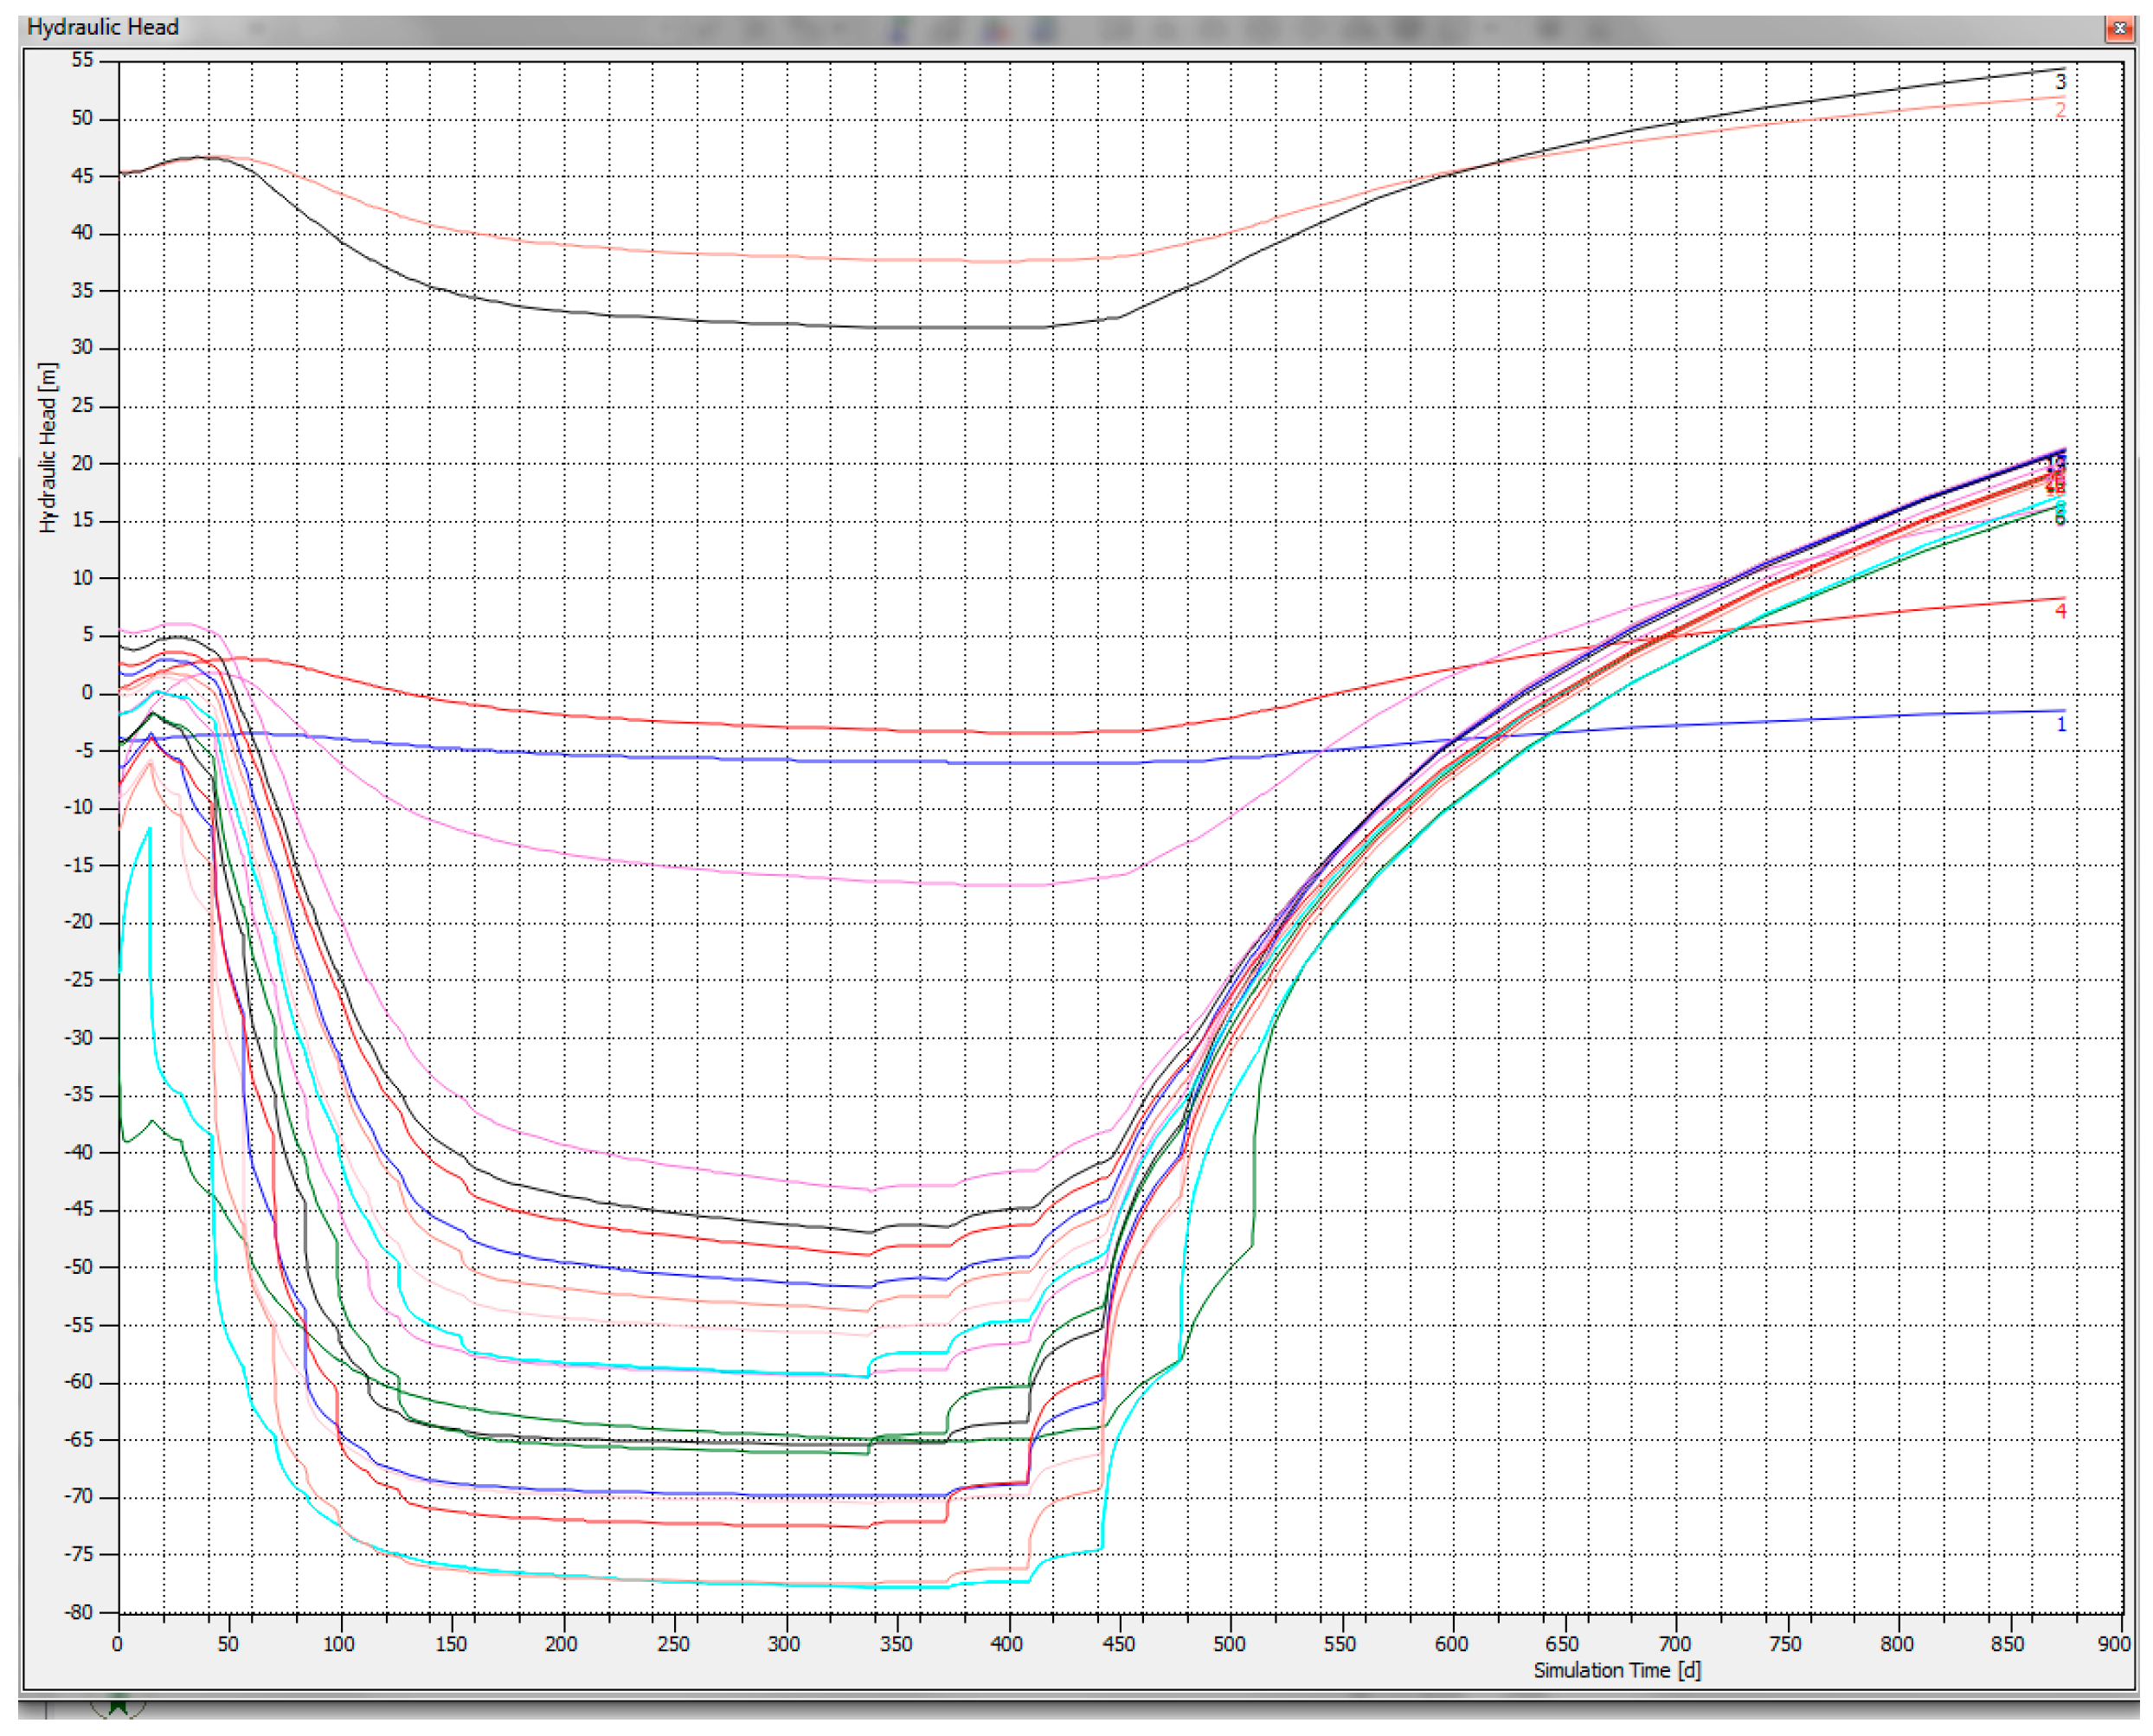Click the 0 tick on the y-axis

coord(87,692)
